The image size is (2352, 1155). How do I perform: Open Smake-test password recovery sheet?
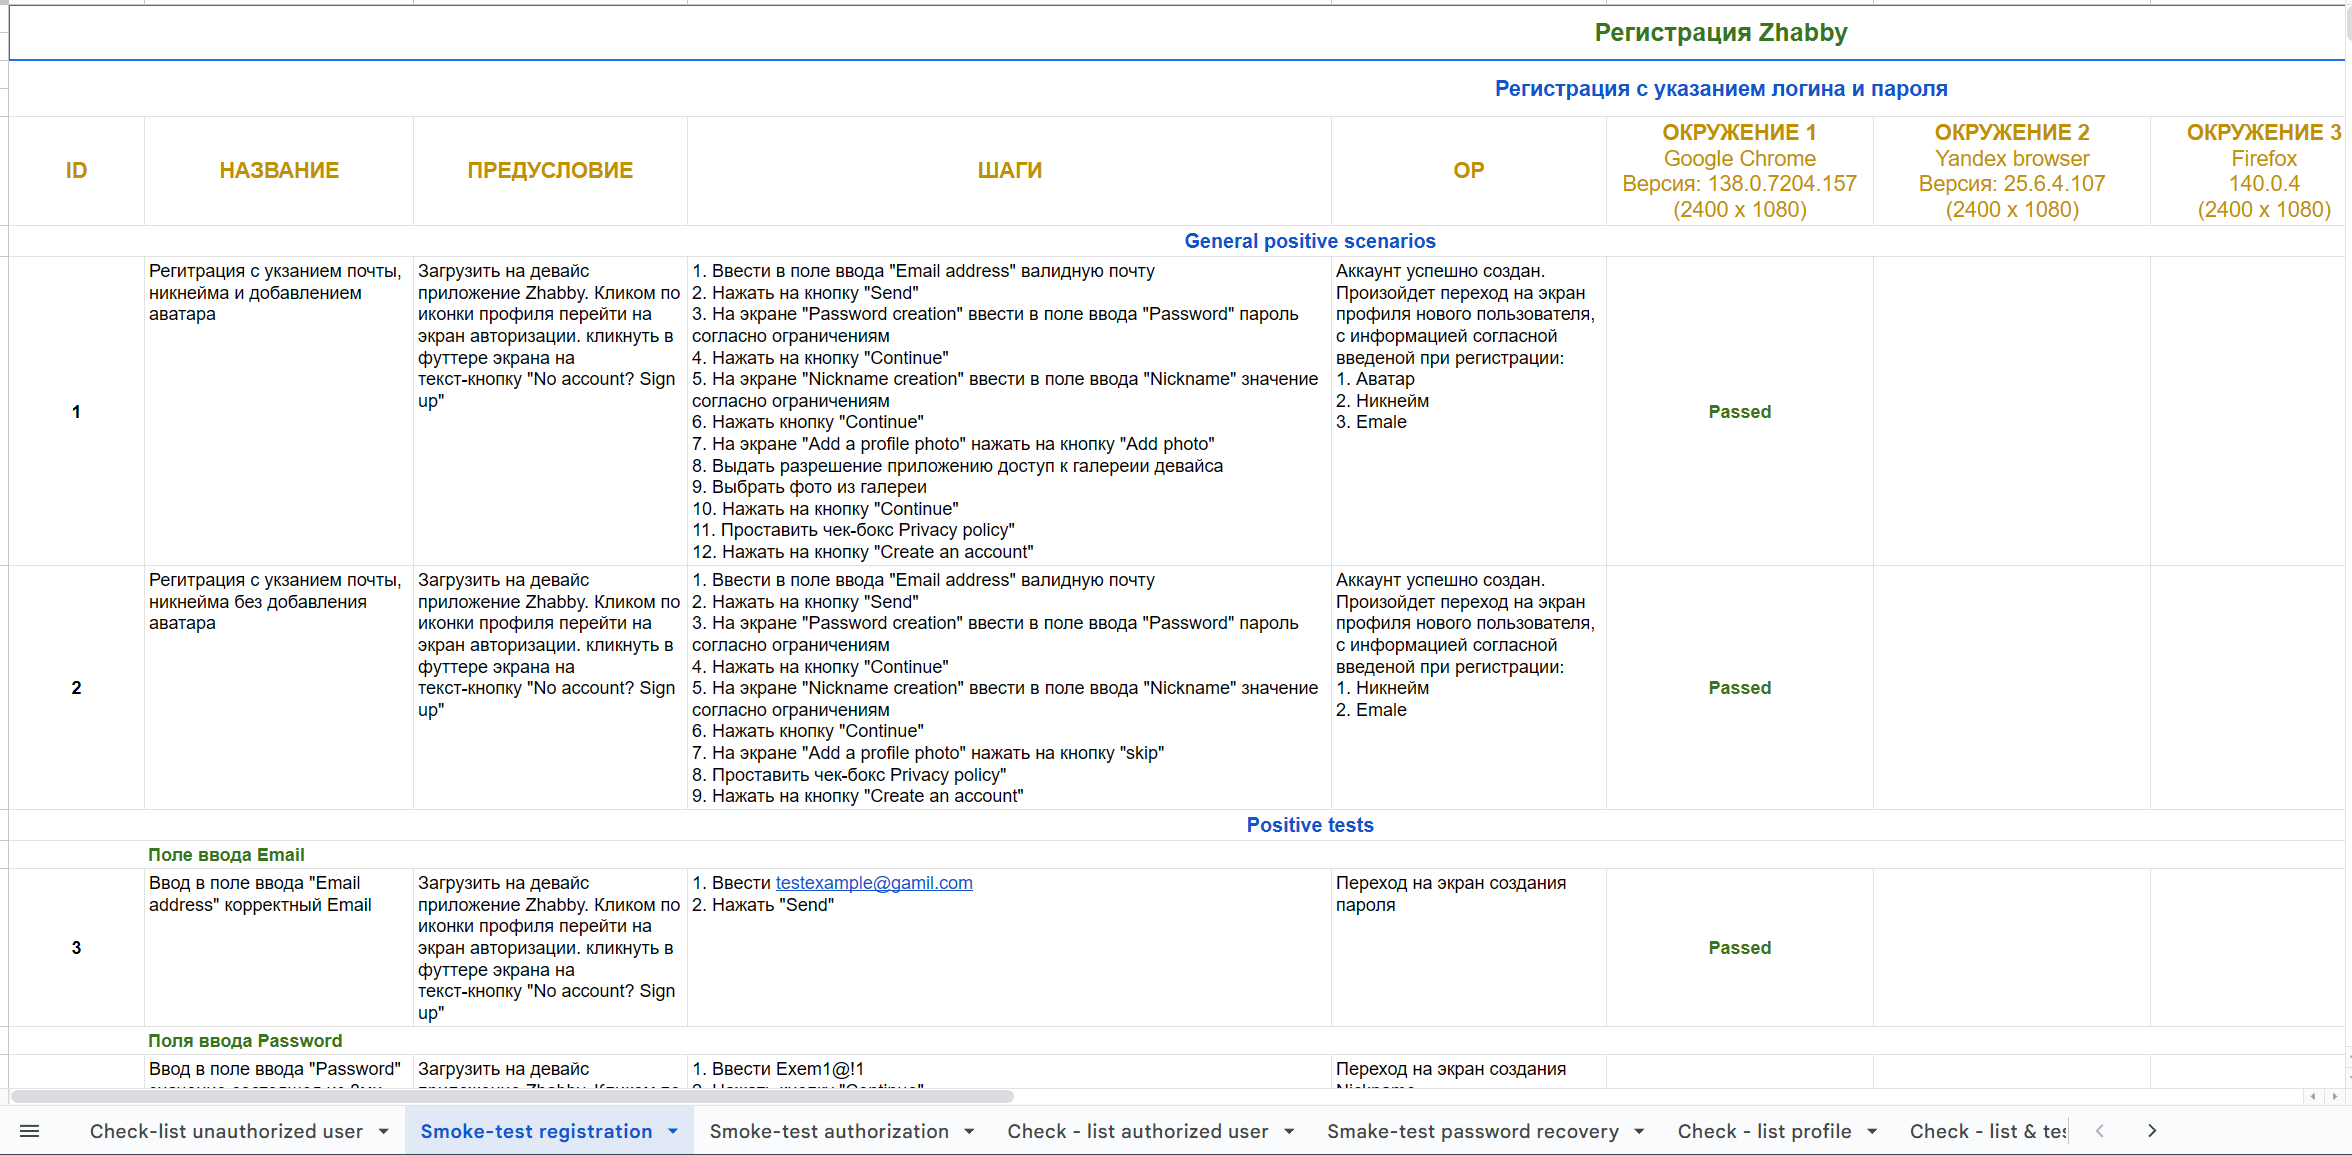[1472, 1131]
